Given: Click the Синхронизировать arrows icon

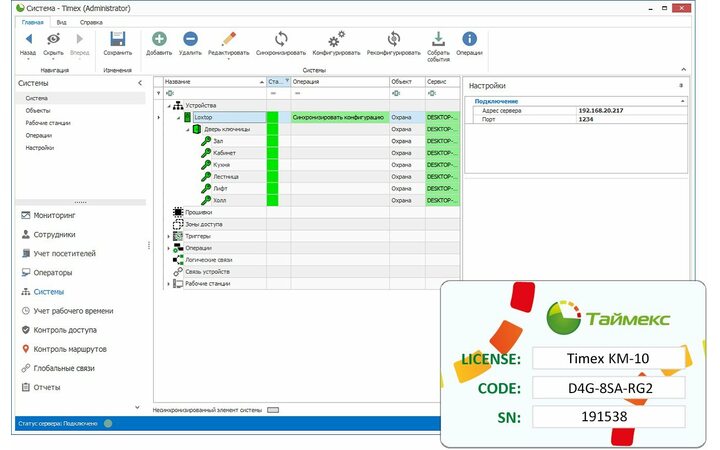Looking at the screenshot, I should point(281,39).
